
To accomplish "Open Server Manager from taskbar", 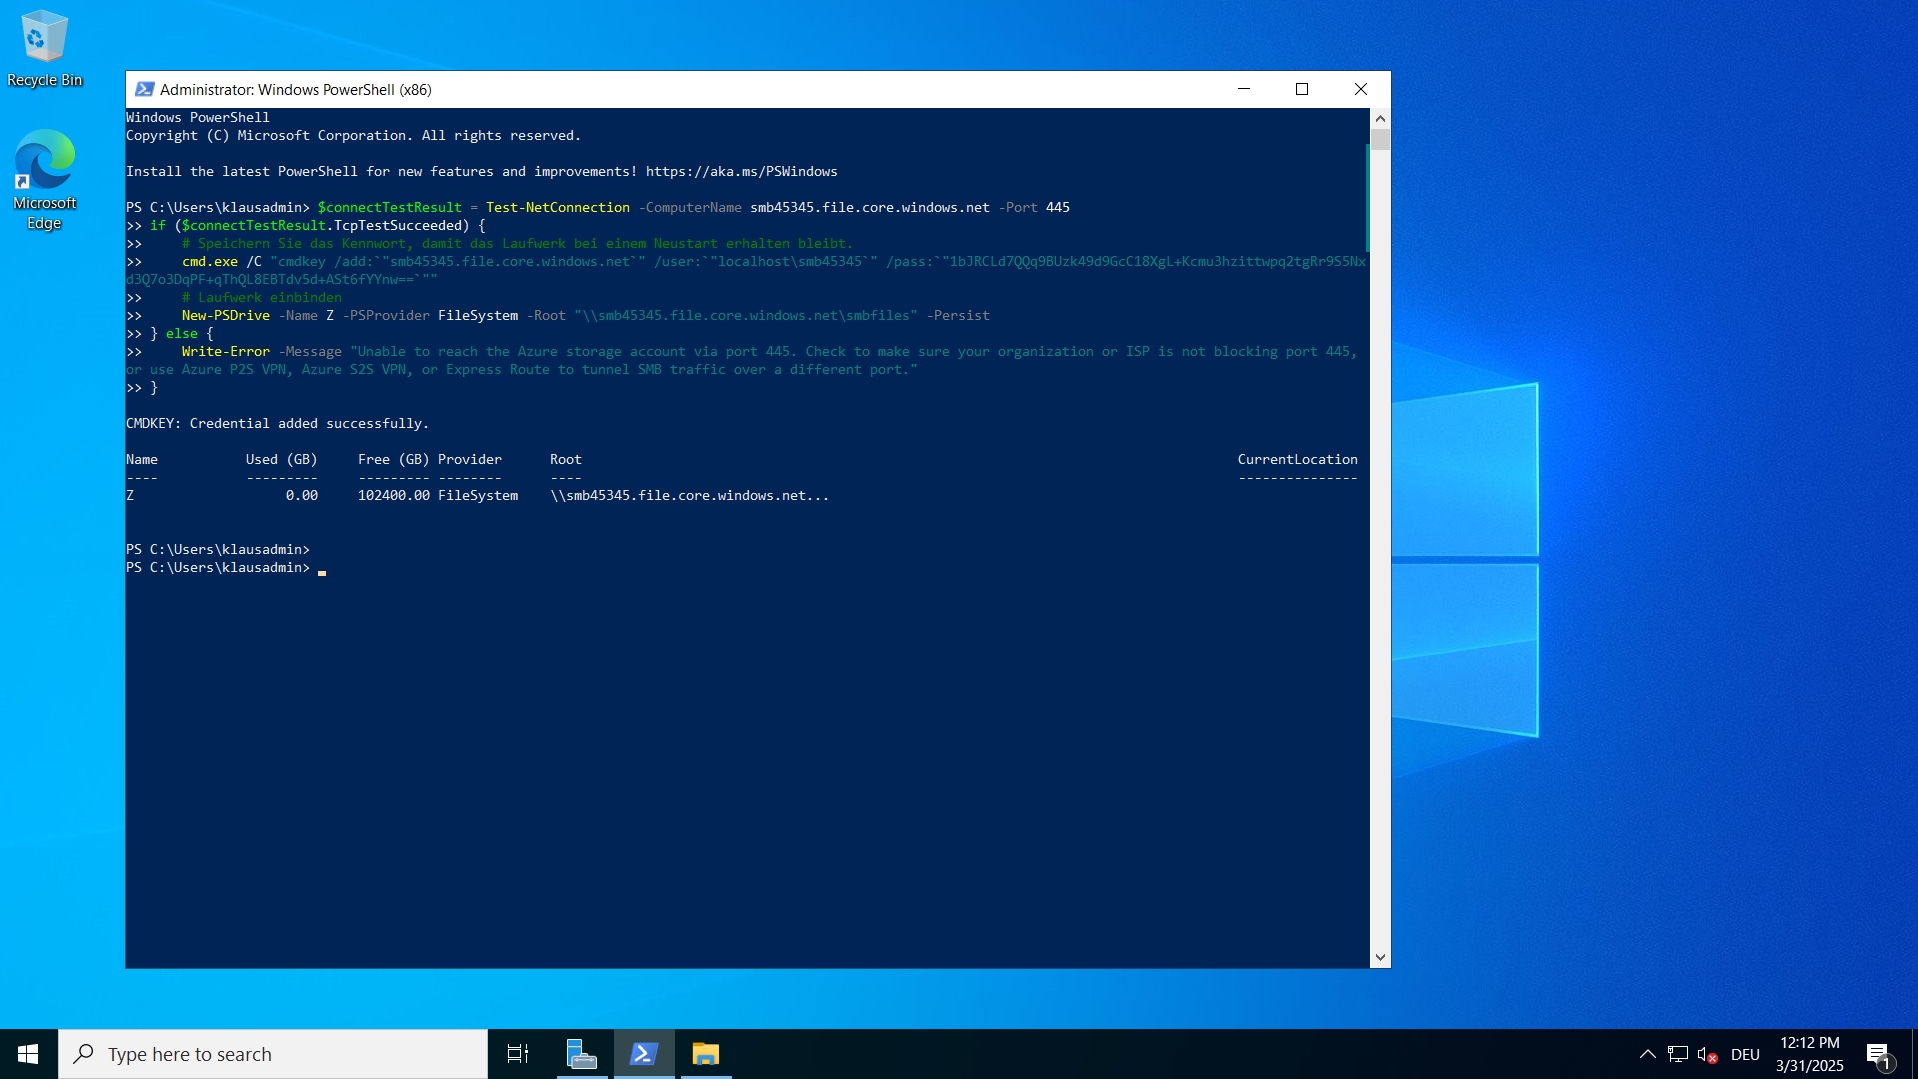I will point(581,1054).
